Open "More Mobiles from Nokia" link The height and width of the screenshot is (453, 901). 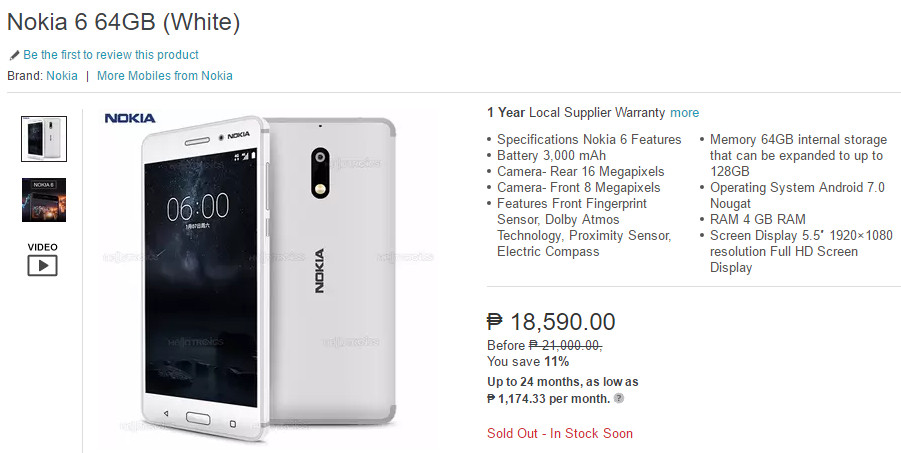[x=165, y=76]
